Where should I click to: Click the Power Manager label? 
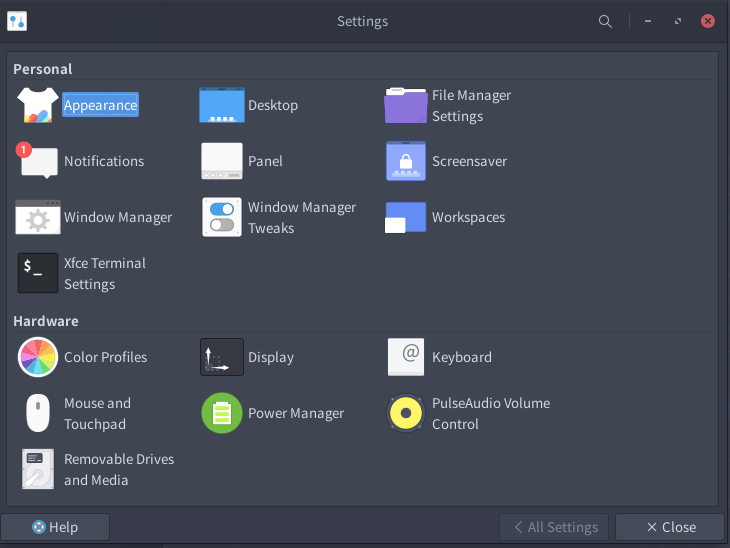296,413
